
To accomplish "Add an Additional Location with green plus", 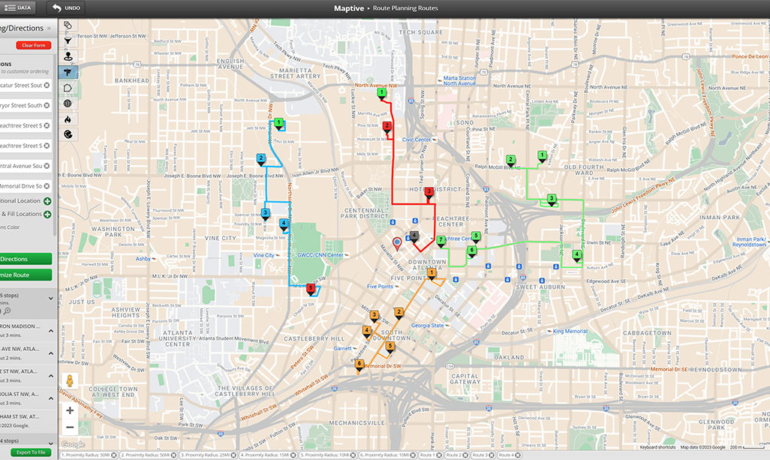I will coord(47,201).
